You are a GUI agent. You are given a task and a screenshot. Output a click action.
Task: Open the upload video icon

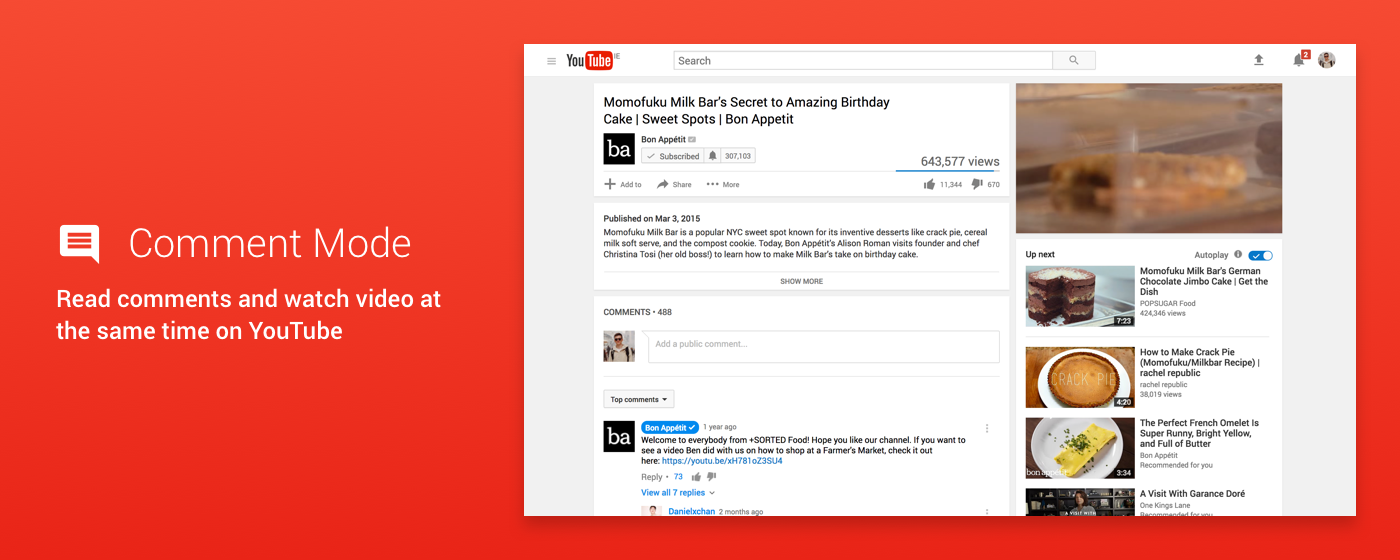(1259, 60)
